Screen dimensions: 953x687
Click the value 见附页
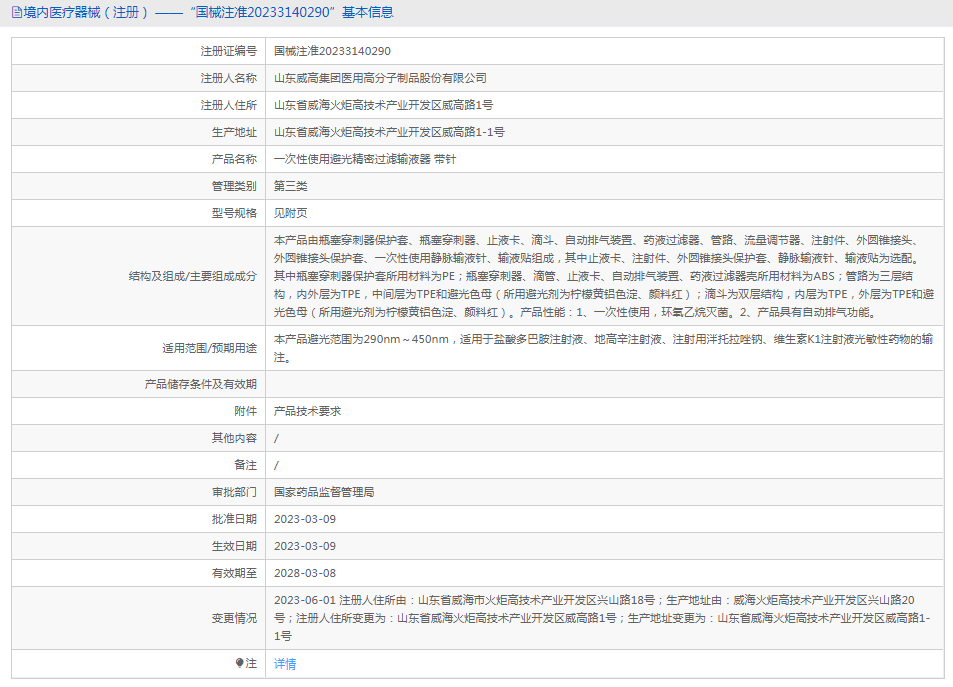click(x=291, y=213)
